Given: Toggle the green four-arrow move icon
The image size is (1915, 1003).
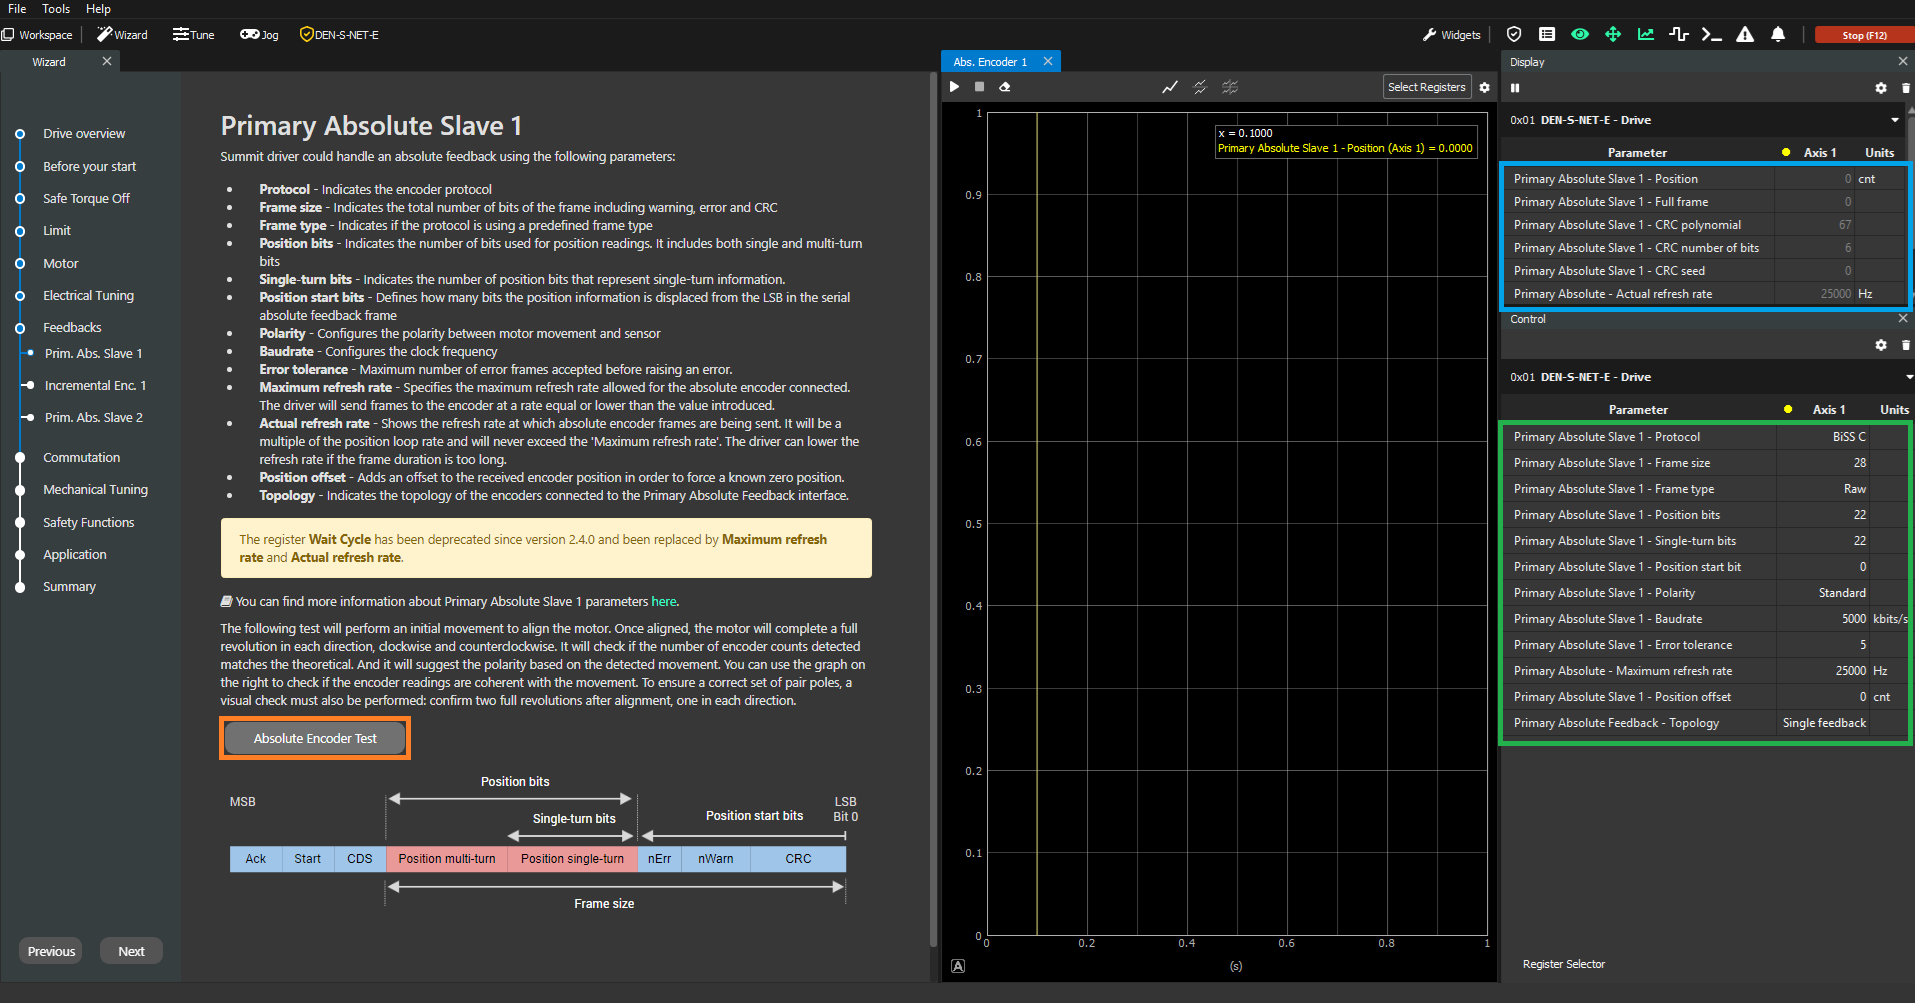Looking at the screenshot, I should point(1613,34).
